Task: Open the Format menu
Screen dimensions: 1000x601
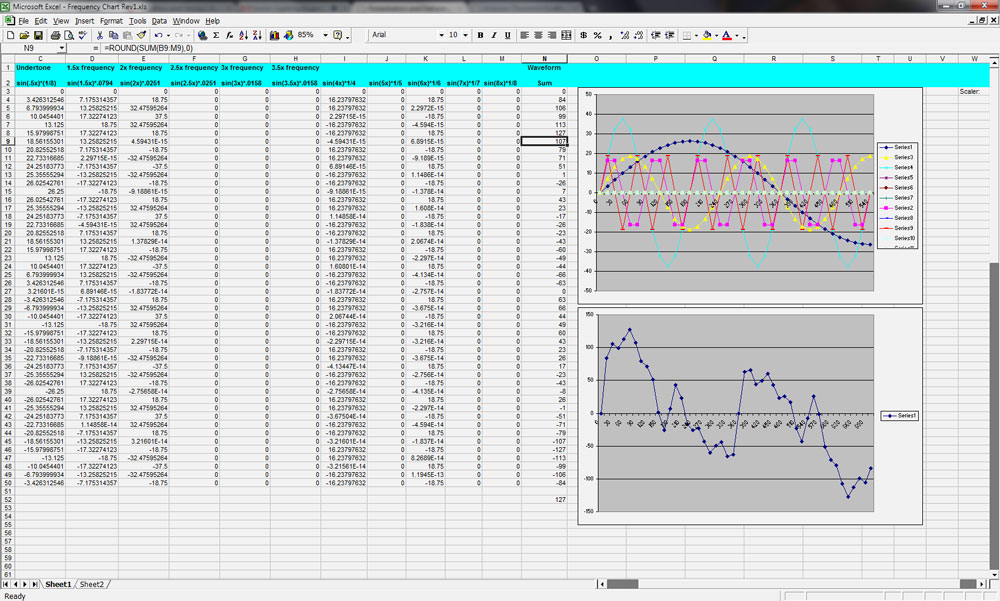Action: coord(111,21)
